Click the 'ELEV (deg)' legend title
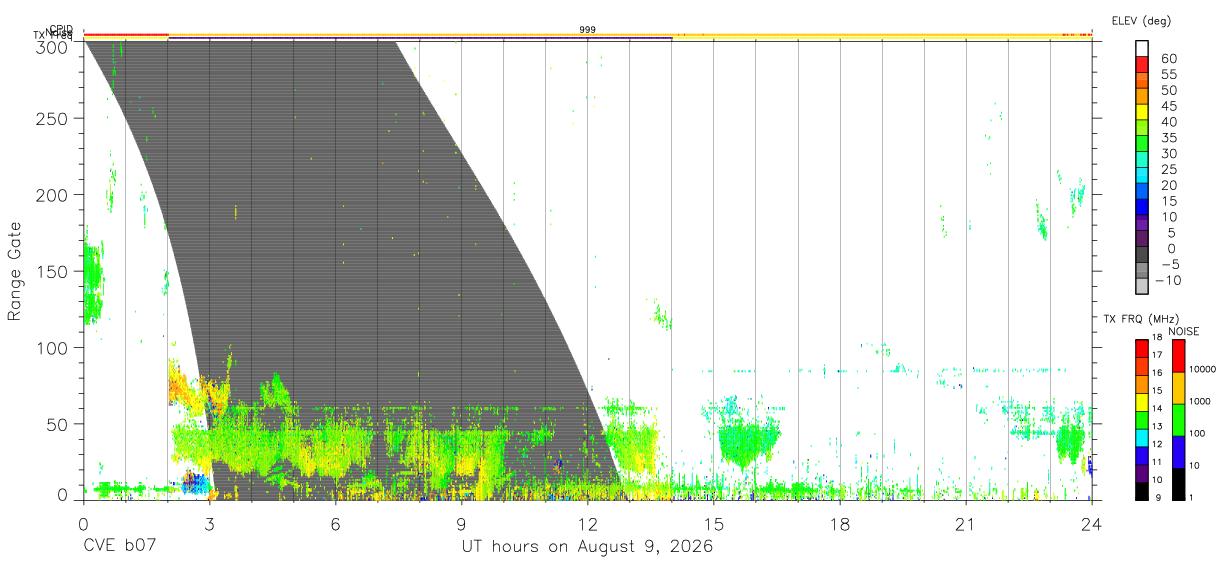The image size is (1228, 567). [x=1141, y=20]
